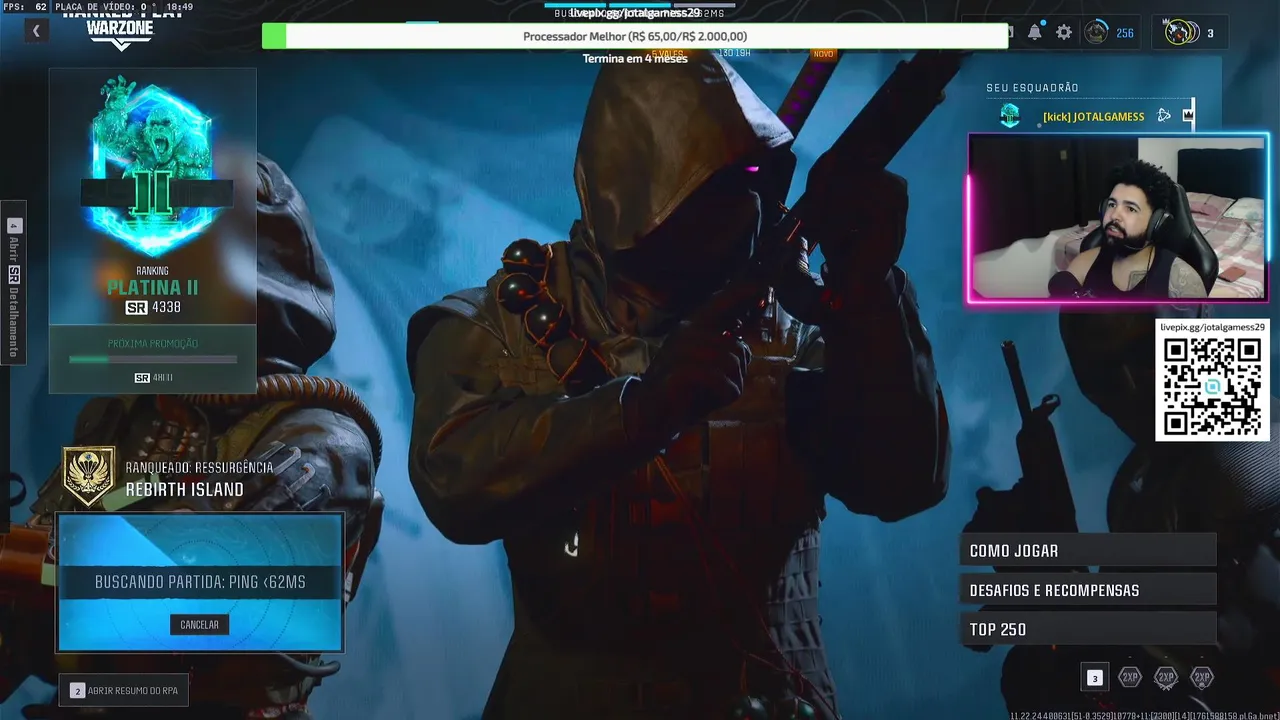
Task: Open Como Jogar menu entry
Action: tap(1088, 551)
